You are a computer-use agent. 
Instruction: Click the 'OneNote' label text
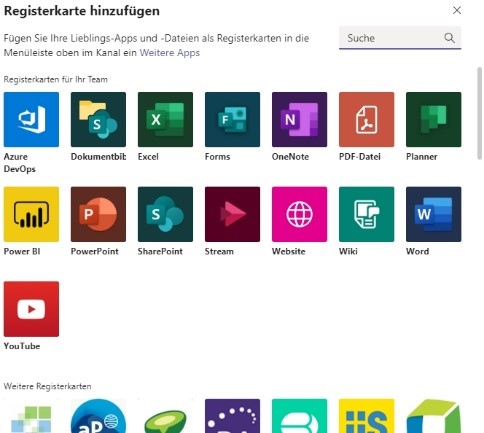coord(290,157)
